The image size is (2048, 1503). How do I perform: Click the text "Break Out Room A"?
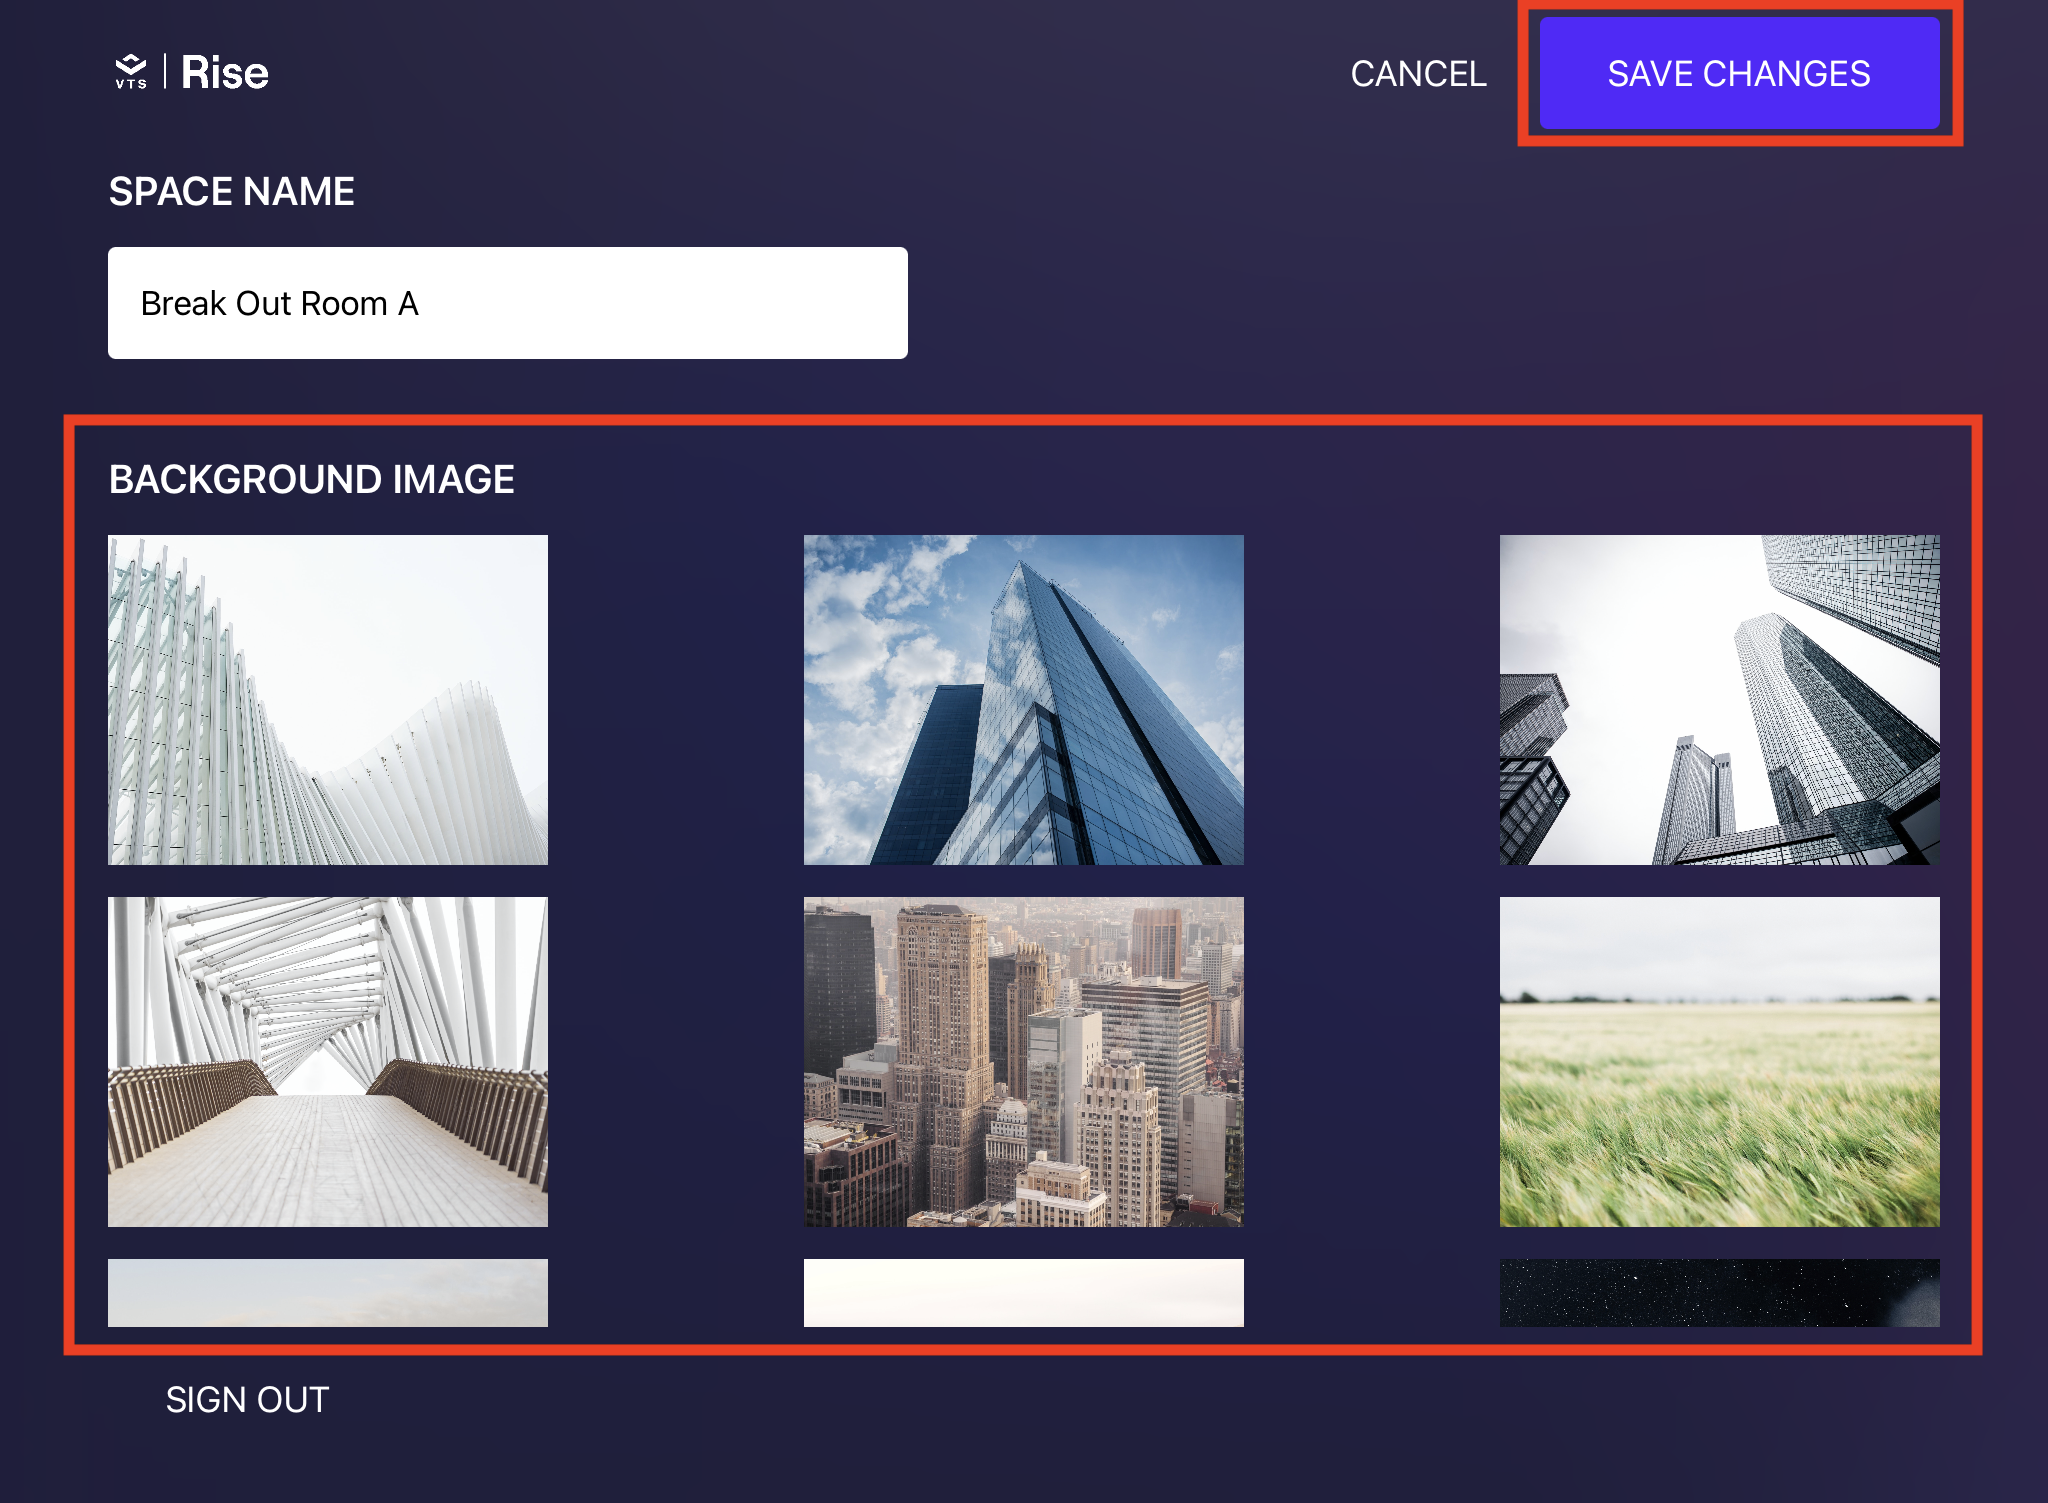279,304
